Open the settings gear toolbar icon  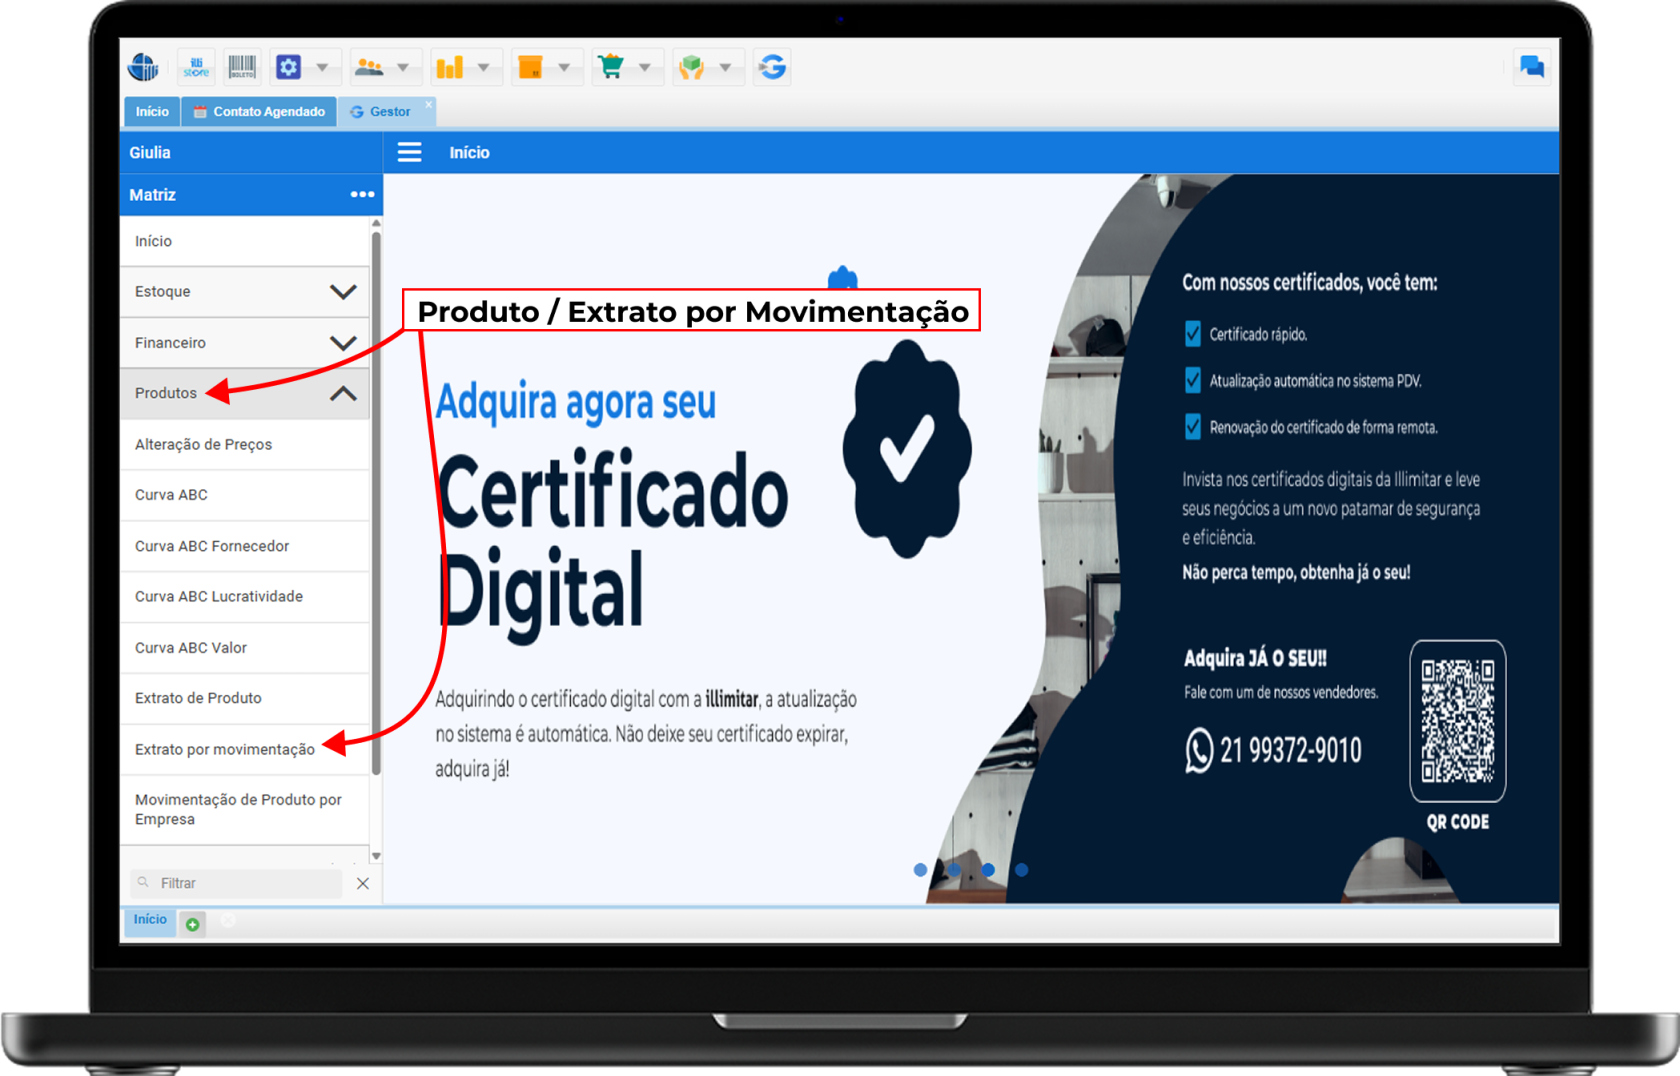click(289, 67)
